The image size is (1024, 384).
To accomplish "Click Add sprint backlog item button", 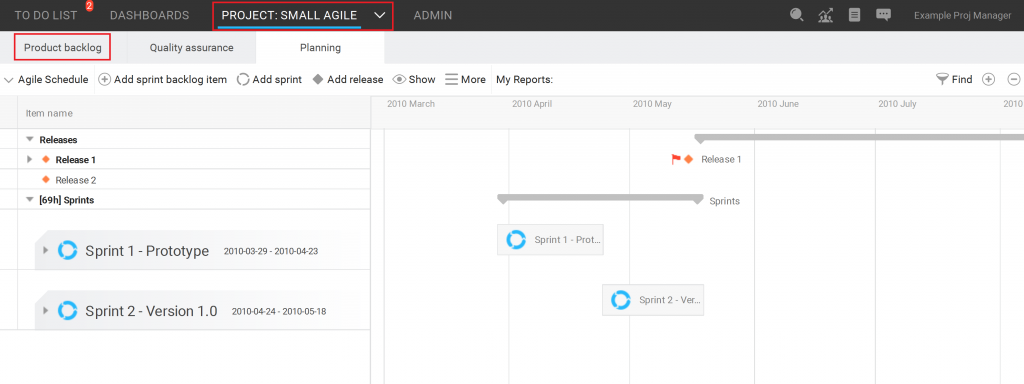I will (x=163, y=80).
